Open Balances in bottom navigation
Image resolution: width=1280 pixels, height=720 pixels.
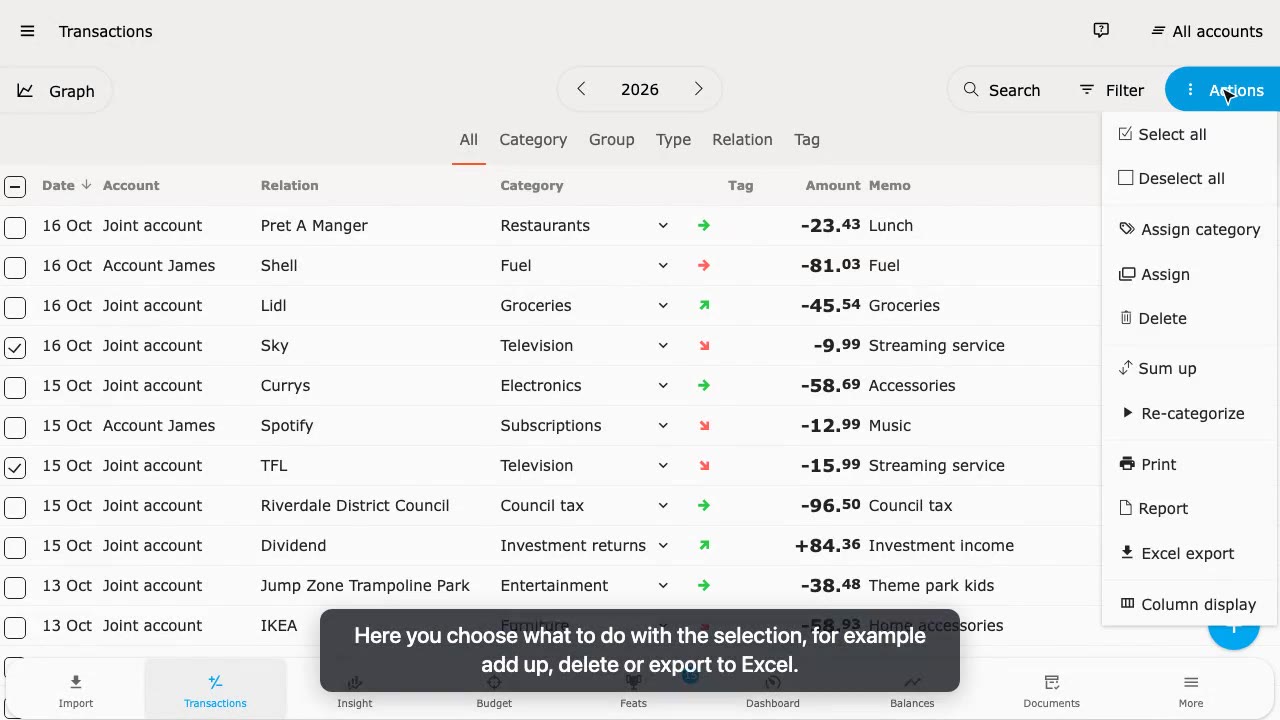912,691
